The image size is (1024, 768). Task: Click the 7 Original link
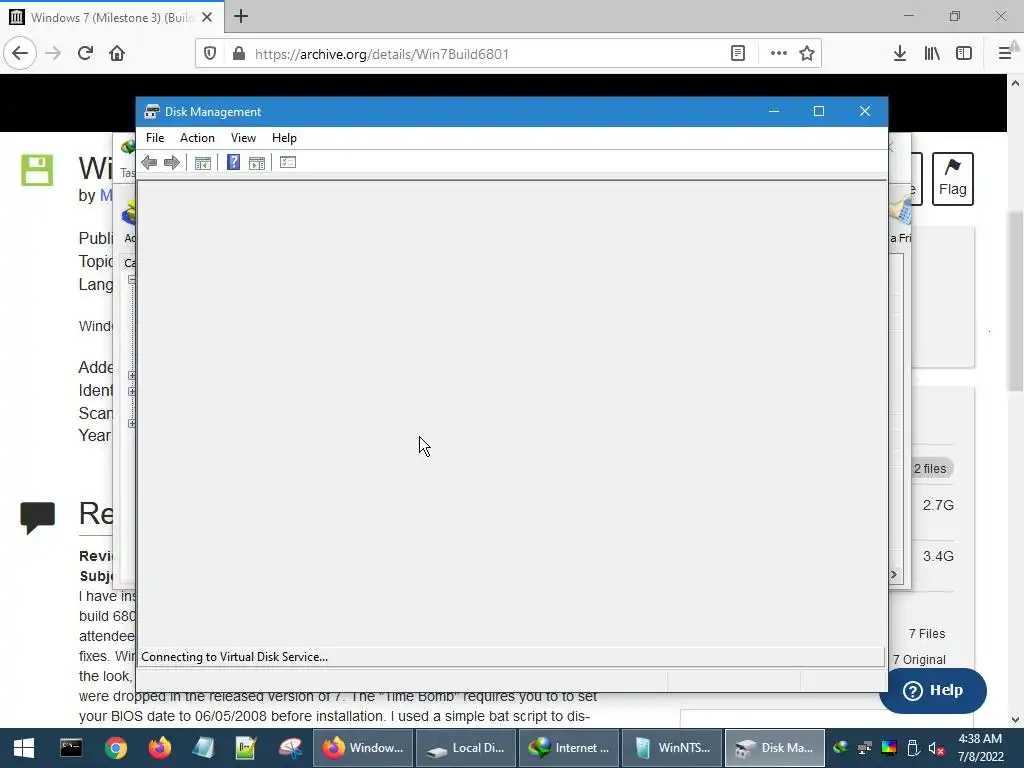tap(919, 660)
